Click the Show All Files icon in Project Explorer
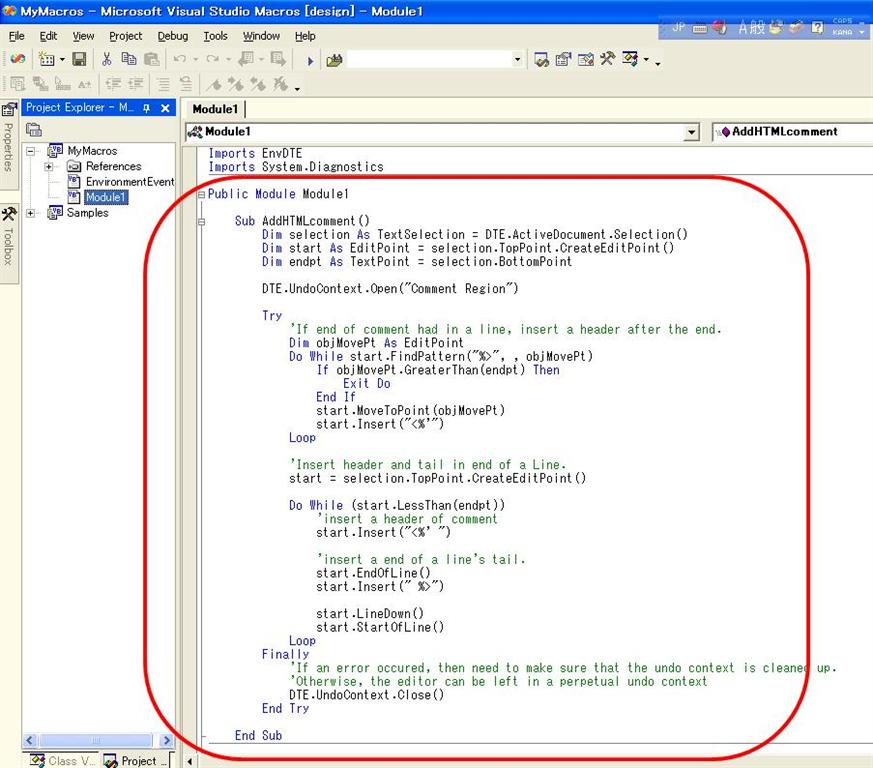The height and width of the screenshot is (768, 873). pyautogui.click(x=34, y=130)
